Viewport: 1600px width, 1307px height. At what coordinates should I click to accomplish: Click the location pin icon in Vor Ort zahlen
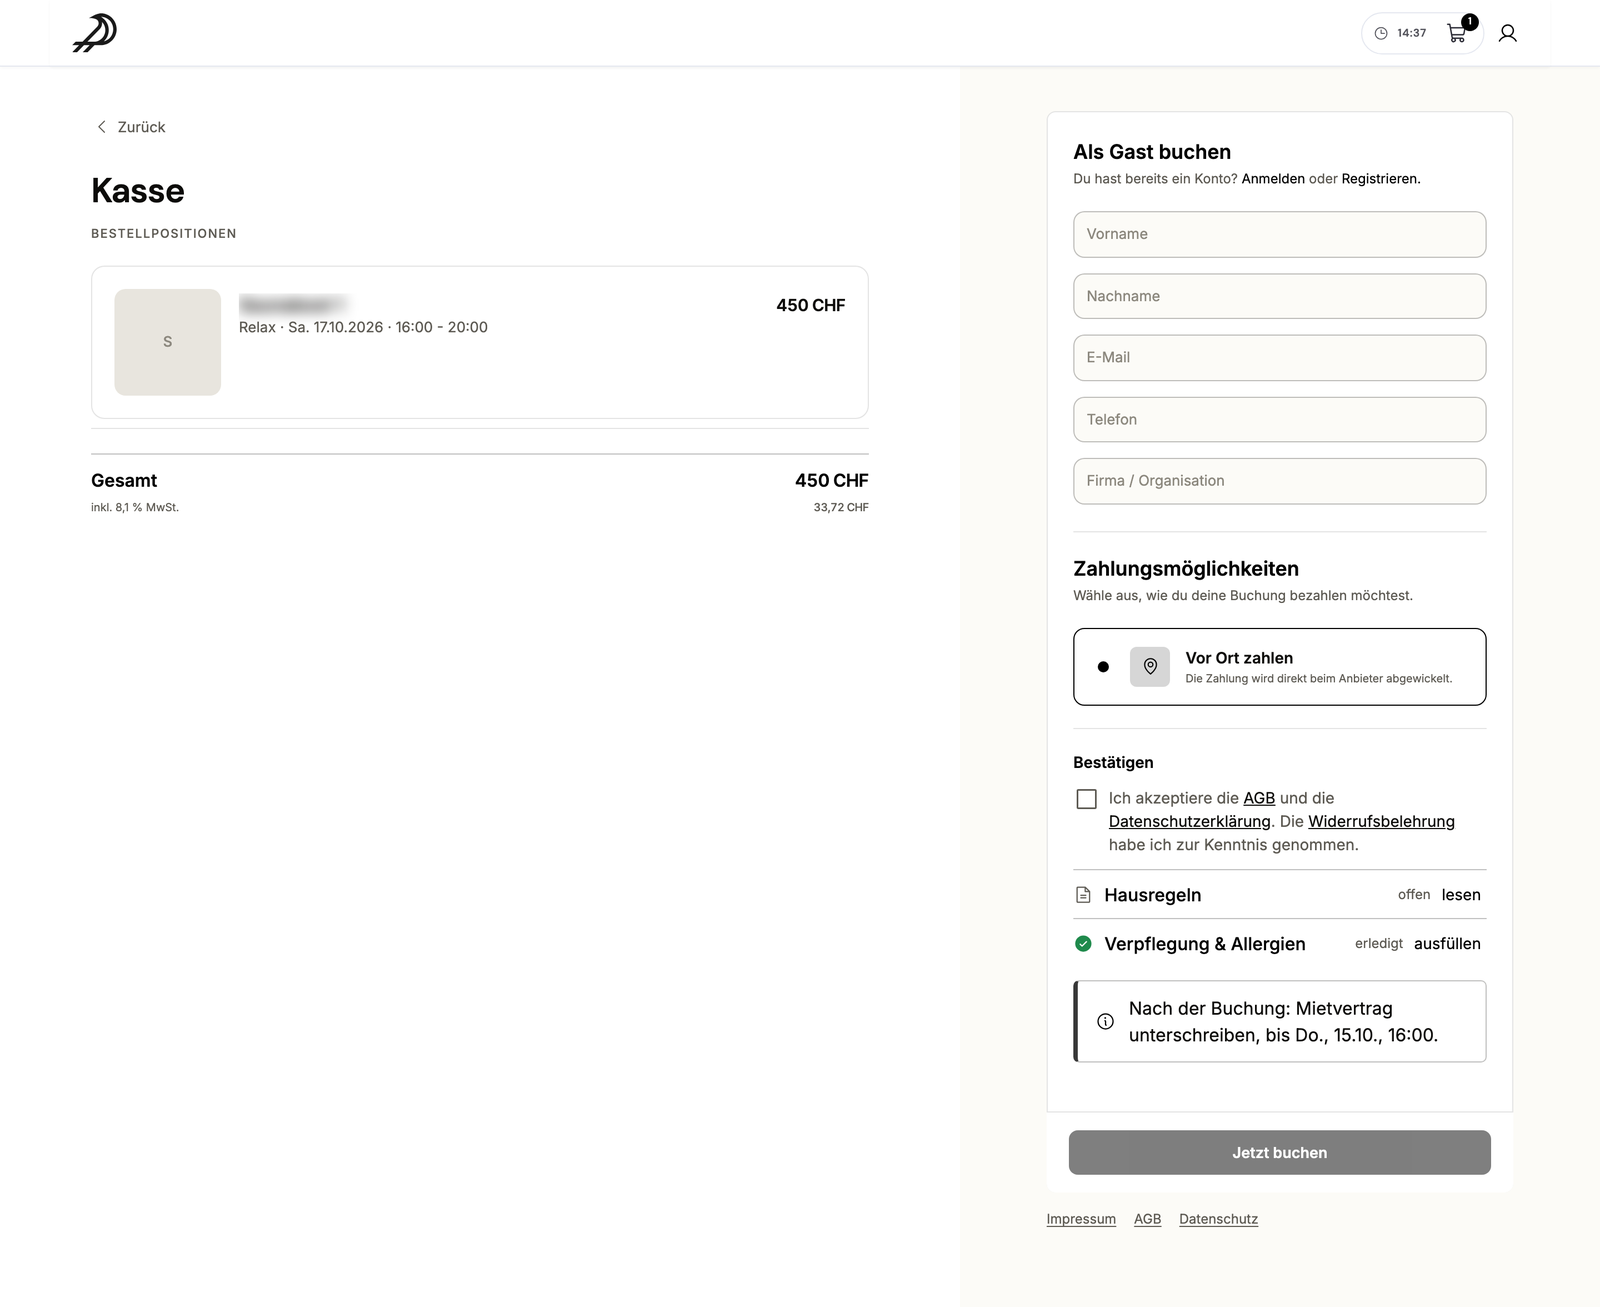point(1150,667)
